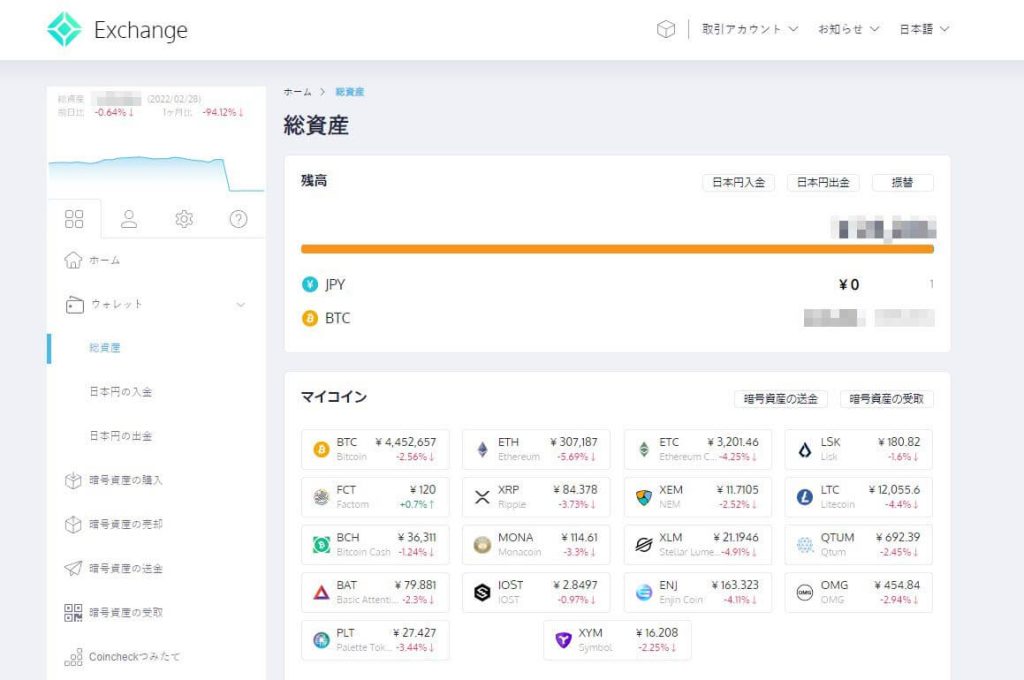
Task: Select the dashboard grid tab icon
Action: [74, 219]
